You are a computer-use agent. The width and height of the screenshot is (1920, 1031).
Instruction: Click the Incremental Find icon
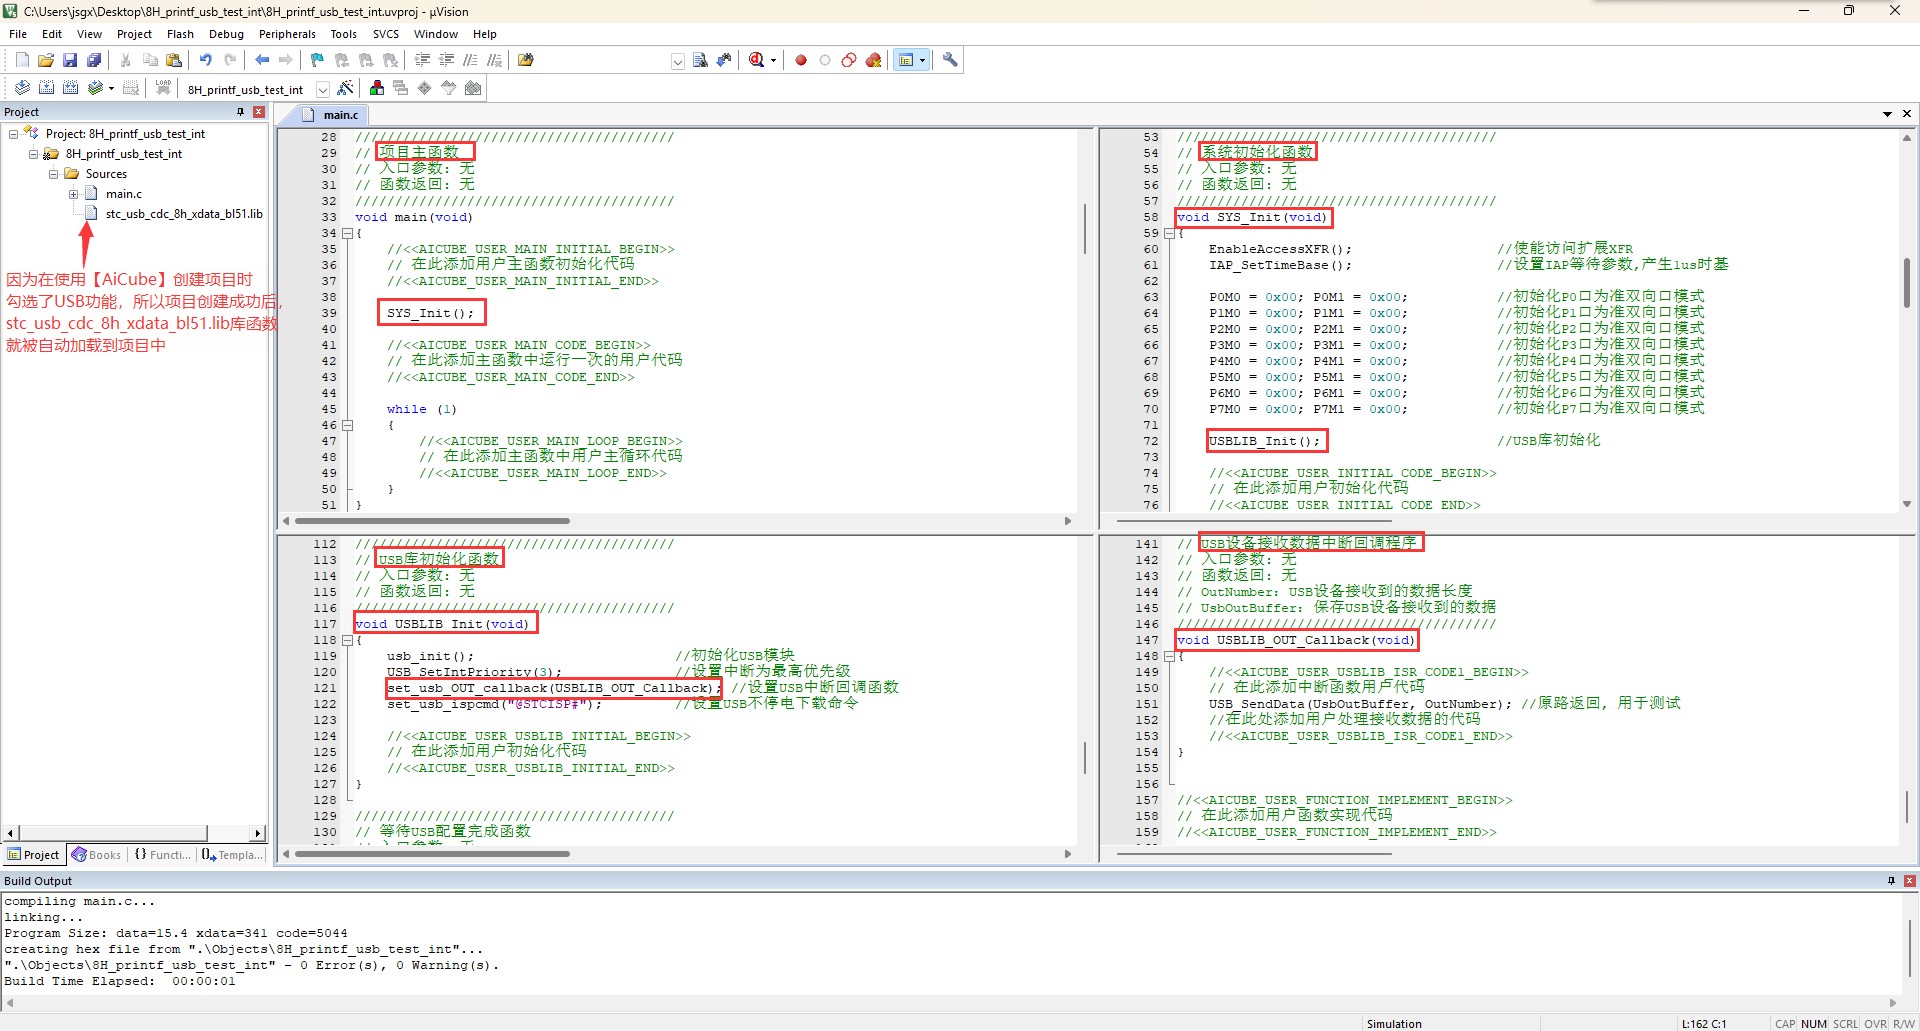(724, 60)
